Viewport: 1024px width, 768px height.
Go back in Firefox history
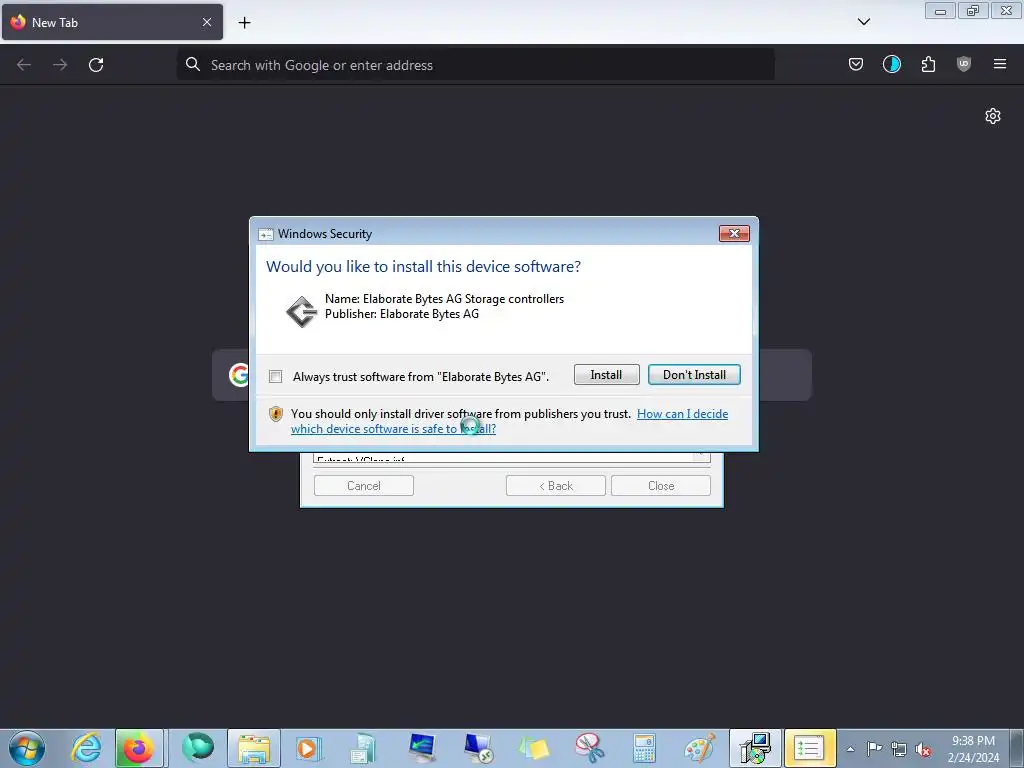point(24,65)
